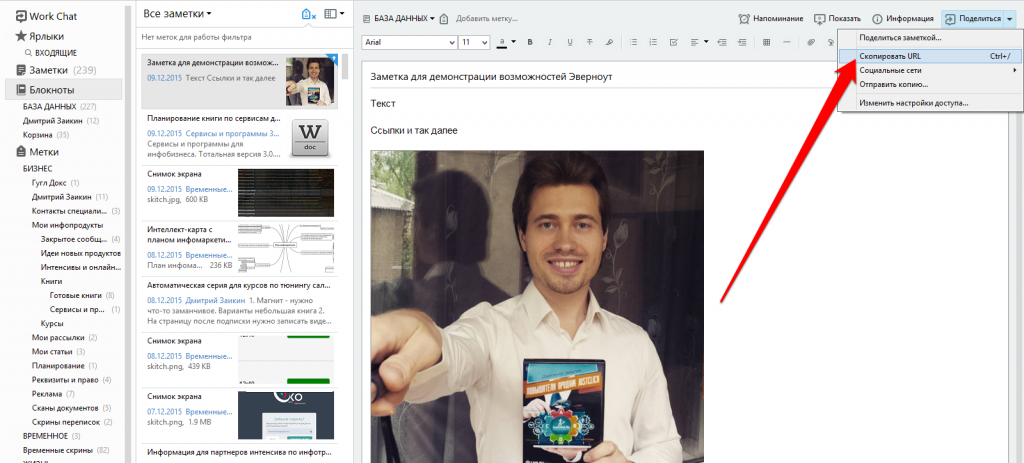Screen dimensions: 1024x463
Task: Open the alignment dropdown arrow
Action: coord(706,42)
